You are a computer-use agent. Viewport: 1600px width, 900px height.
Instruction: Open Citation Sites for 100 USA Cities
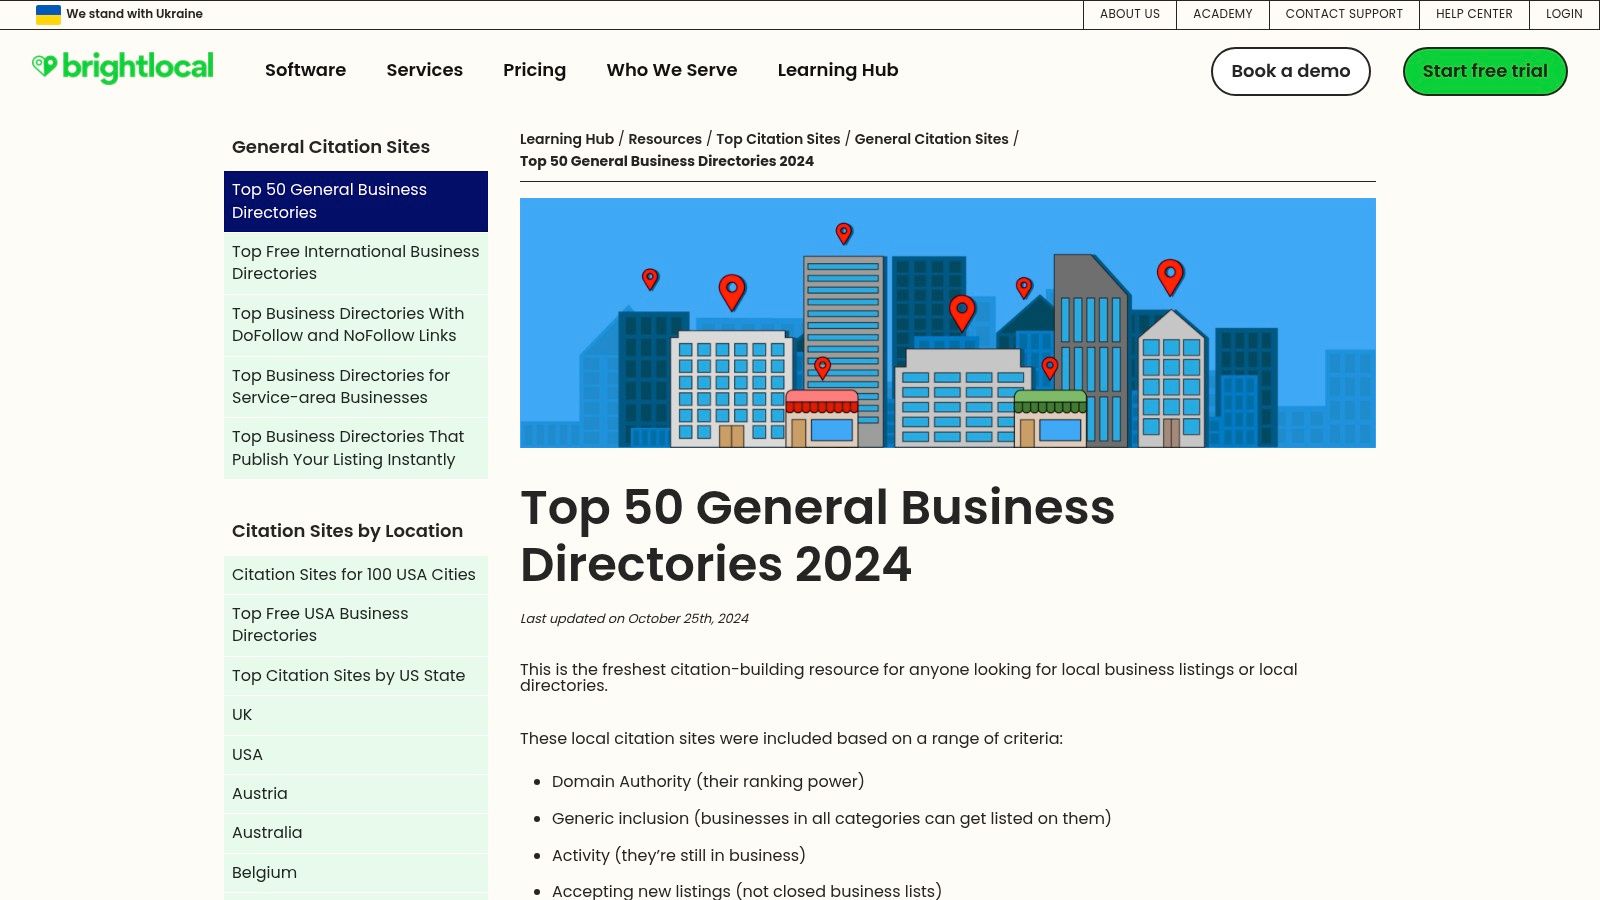356,575
